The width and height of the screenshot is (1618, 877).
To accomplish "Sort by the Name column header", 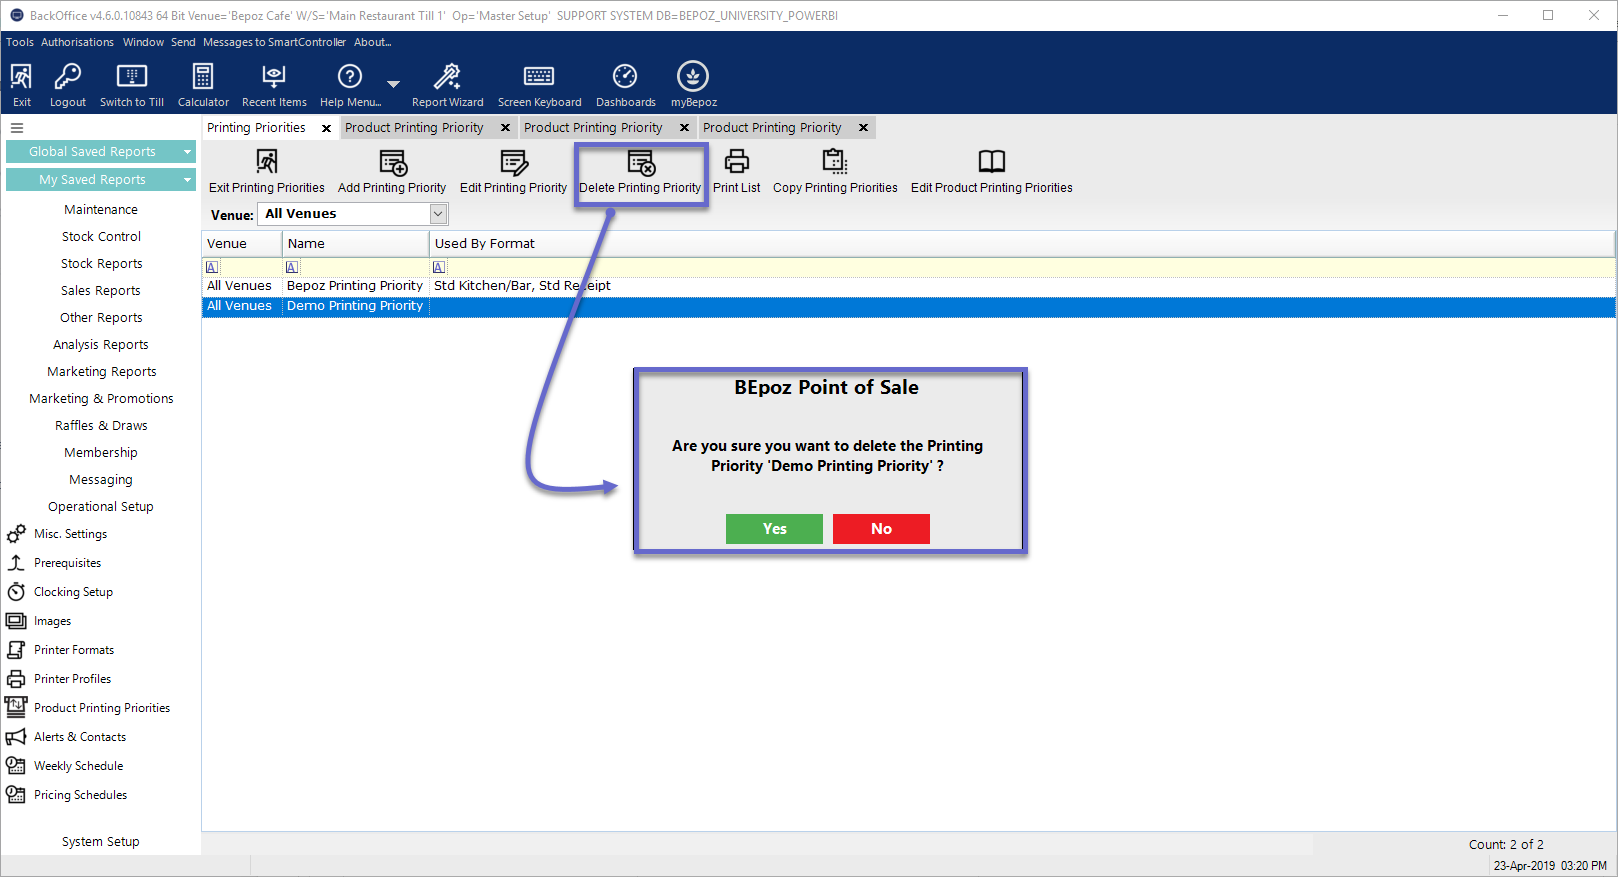I will [x=355, y=244].
